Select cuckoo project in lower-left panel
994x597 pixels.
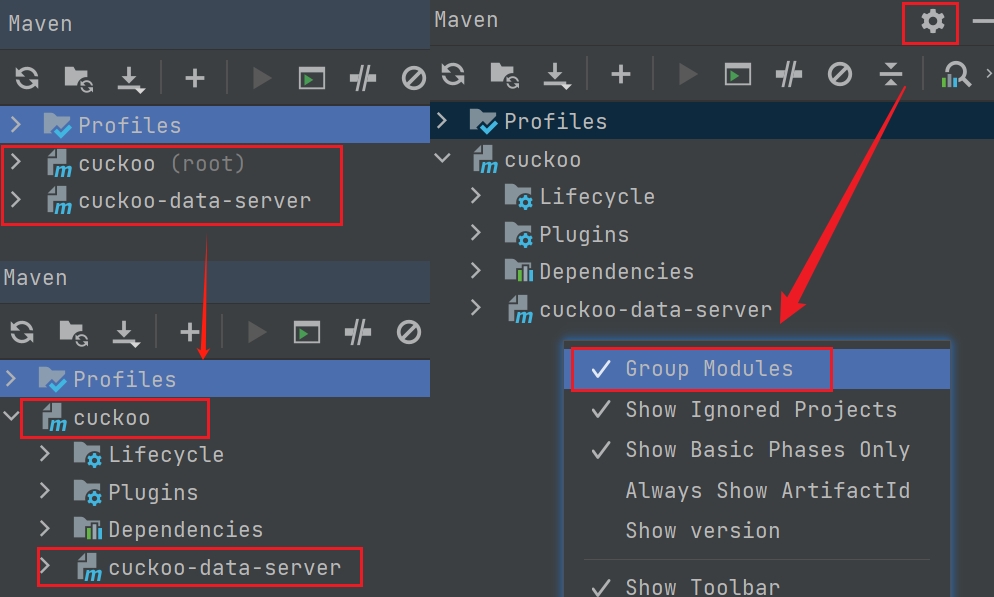coord(112,418)
